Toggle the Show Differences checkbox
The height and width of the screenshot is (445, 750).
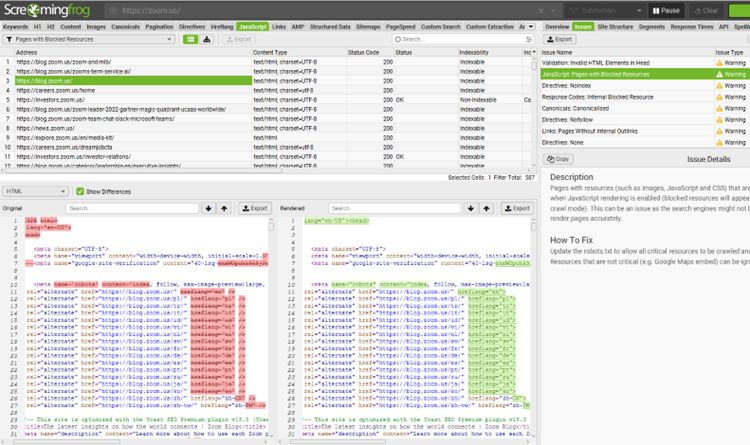point(79,190)
